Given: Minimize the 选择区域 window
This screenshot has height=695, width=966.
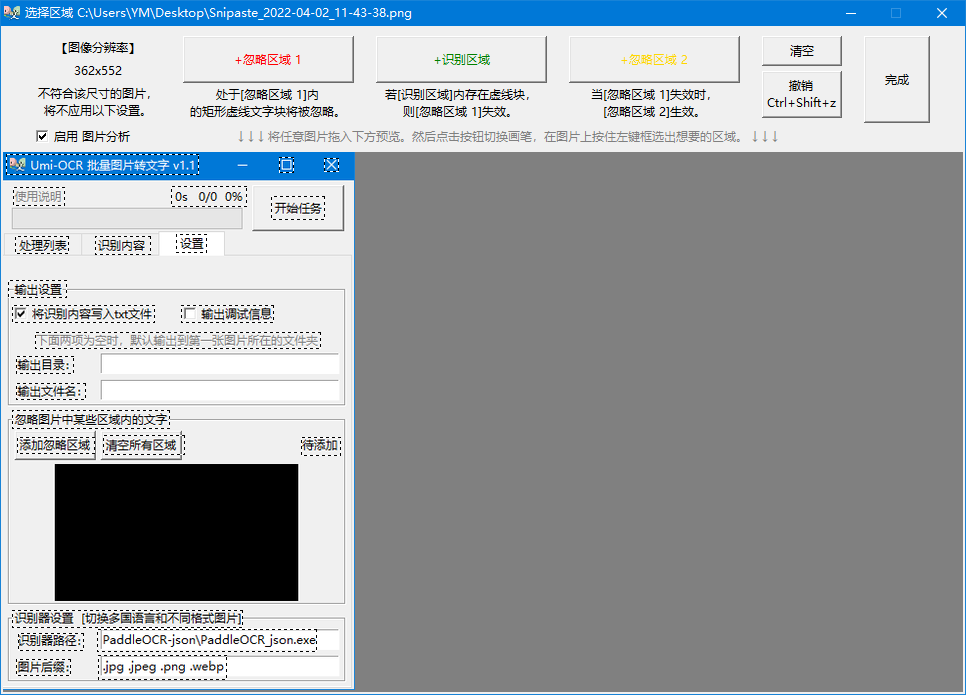Looking at the screenshot, I should coord(851,13).
